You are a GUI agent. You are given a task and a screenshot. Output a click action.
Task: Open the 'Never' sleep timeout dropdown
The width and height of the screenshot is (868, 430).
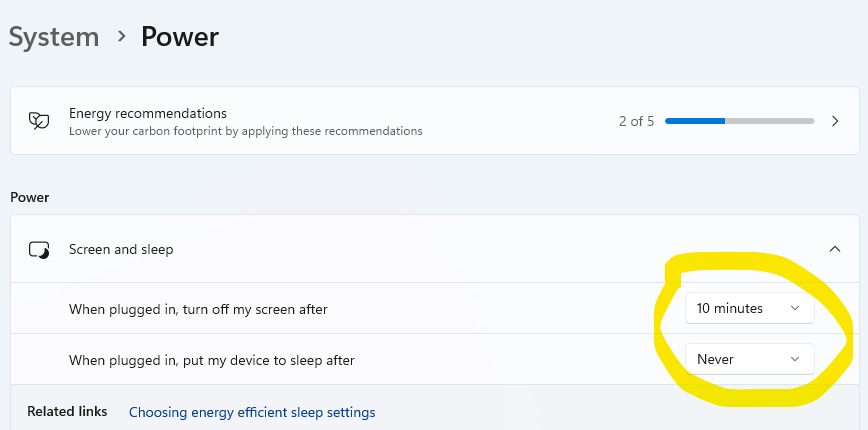point(750,359)
